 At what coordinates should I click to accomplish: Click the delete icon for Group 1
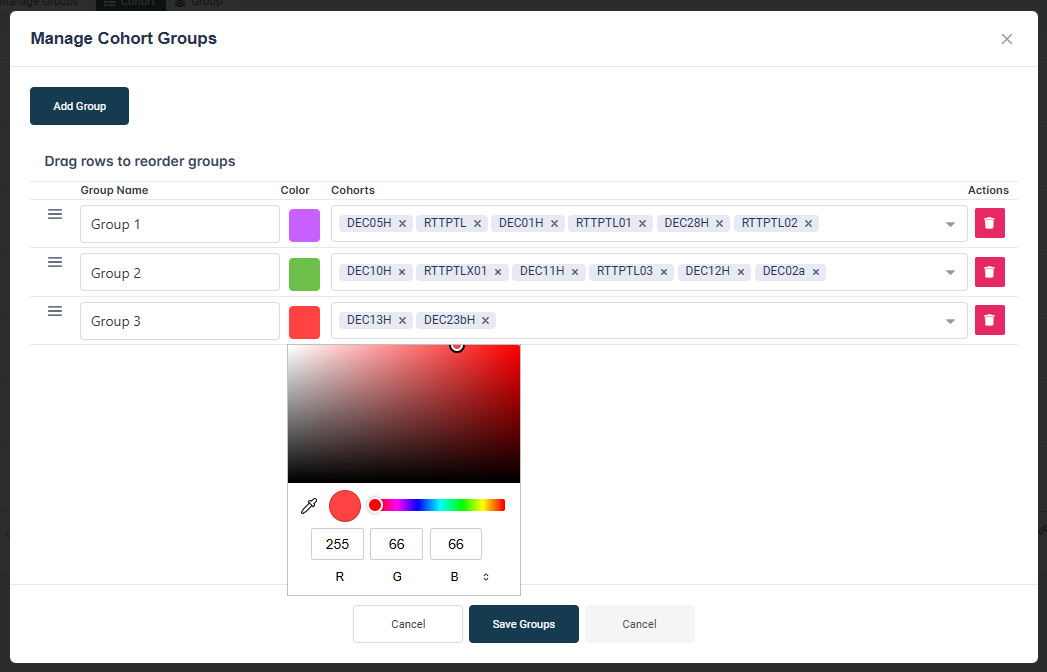[990, 223]
